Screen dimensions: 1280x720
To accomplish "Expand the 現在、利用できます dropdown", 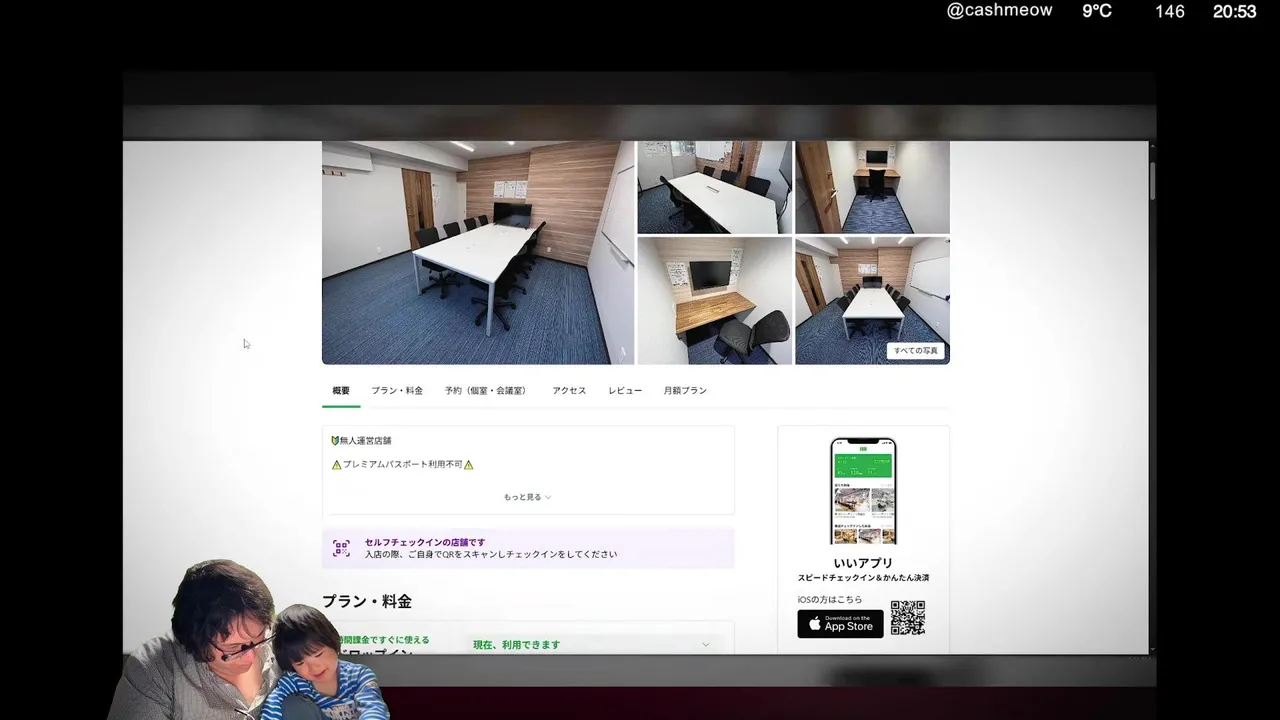I will 592,645.
